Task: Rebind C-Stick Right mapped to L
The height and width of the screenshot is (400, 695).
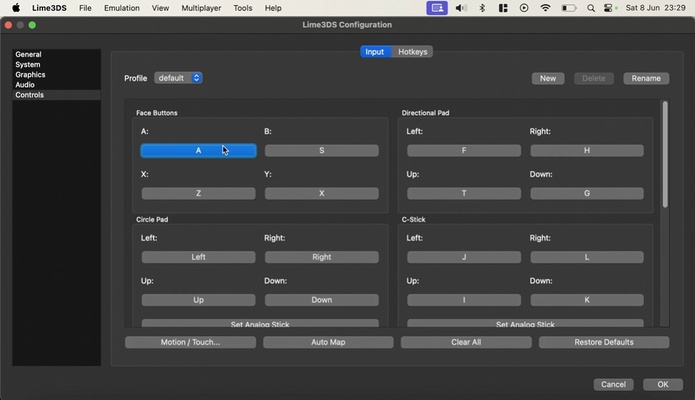Action: click(587, 257)
